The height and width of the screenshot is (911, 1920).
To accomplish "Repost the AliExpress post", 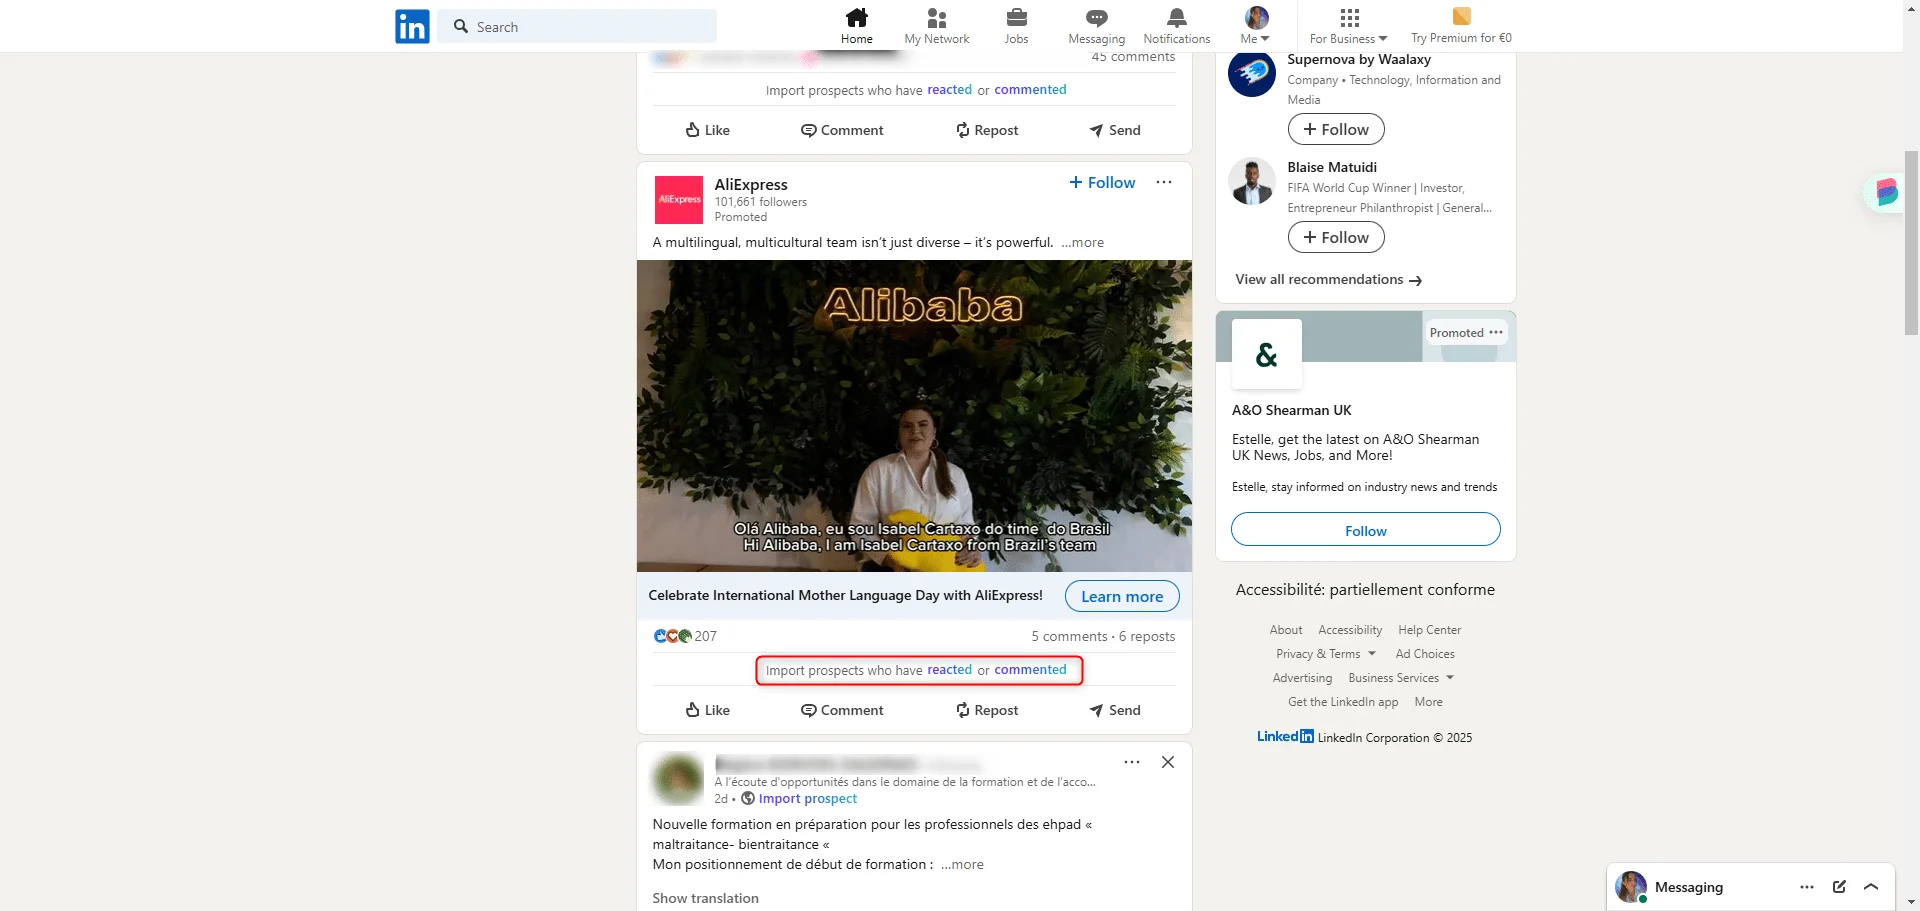I will pos(986,710).
